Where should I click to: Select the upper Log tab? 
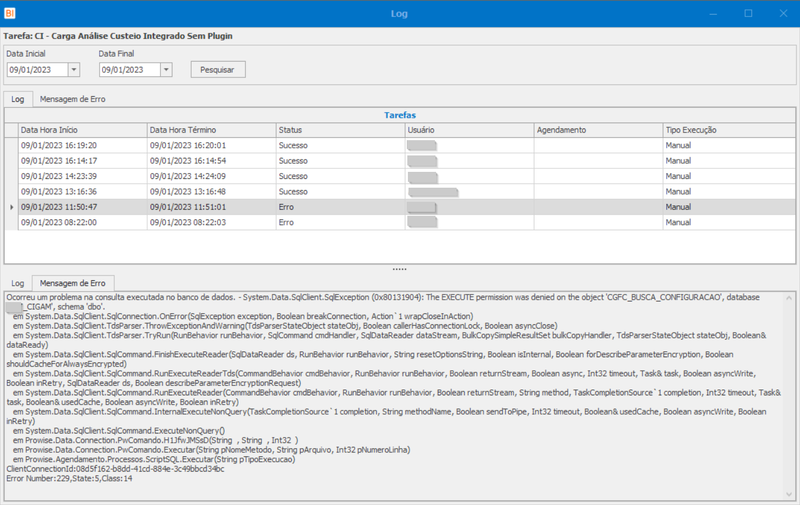point(18,99)
